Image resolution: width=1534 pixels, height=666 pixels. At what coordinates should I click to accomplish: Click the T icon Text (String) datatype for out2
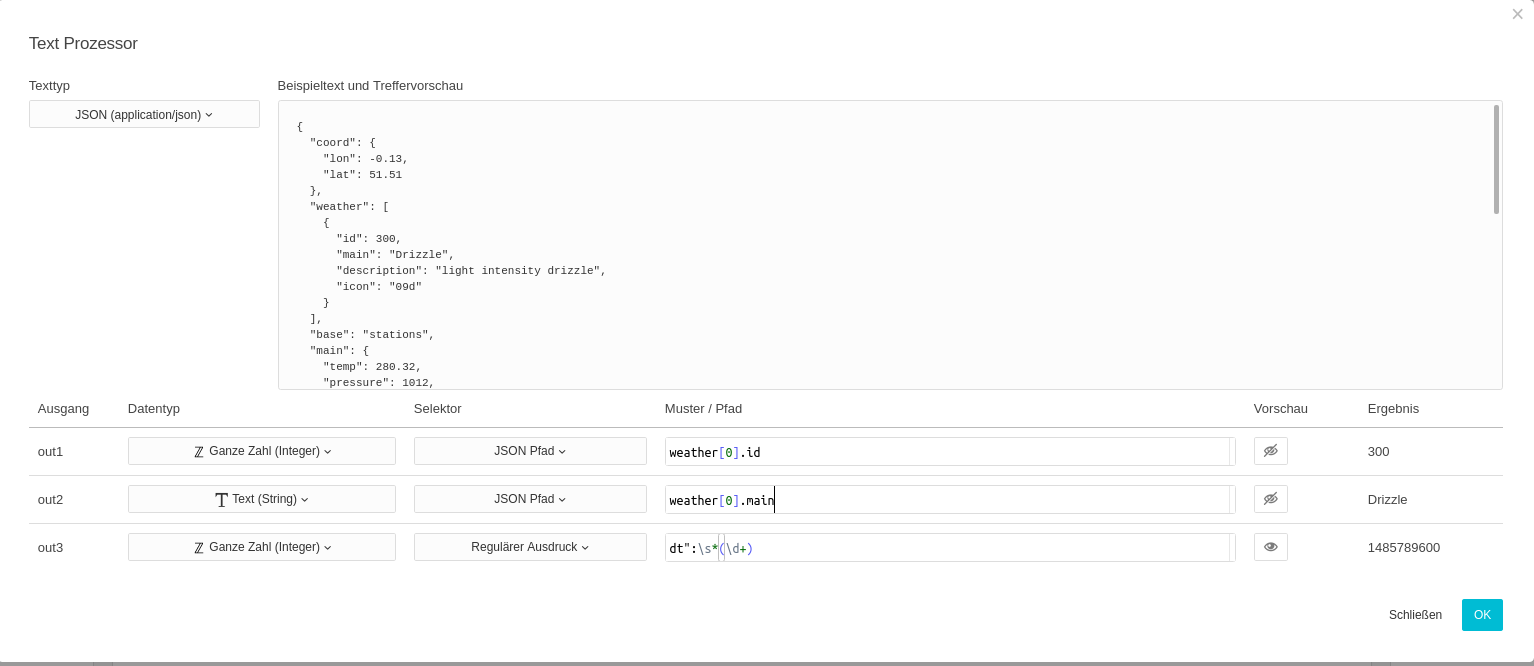[x=221, y=500]
